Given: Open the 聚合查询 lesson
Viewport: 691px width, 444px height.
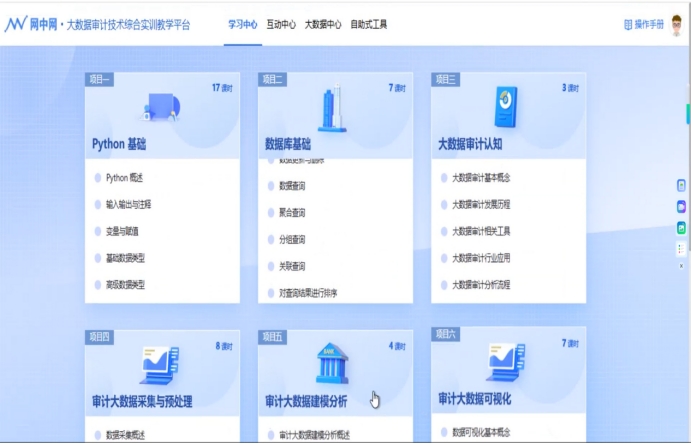Looking at the screenshot, I should (x=292, y=212).
